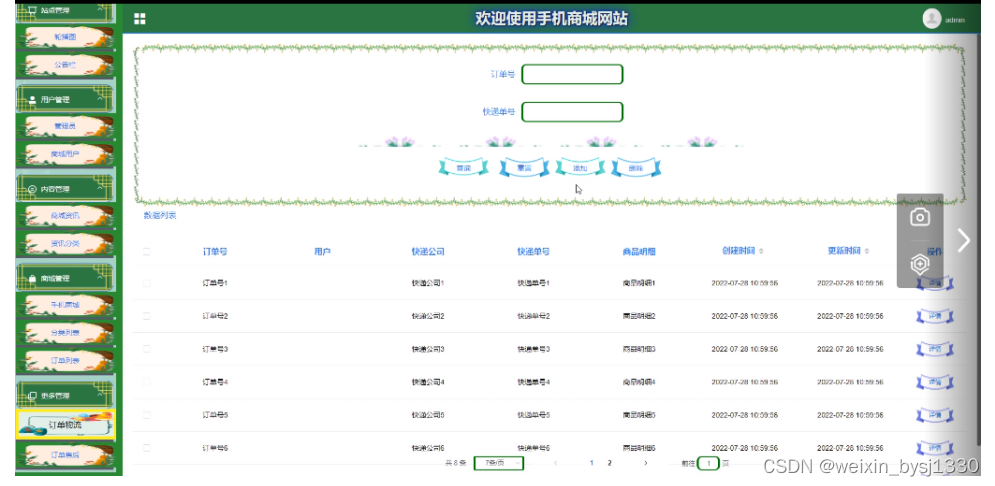Image resolution: width=995 pixels, height=486 pixels.
Task: Click the admin avatar icon
Action: tap(932, 19)
